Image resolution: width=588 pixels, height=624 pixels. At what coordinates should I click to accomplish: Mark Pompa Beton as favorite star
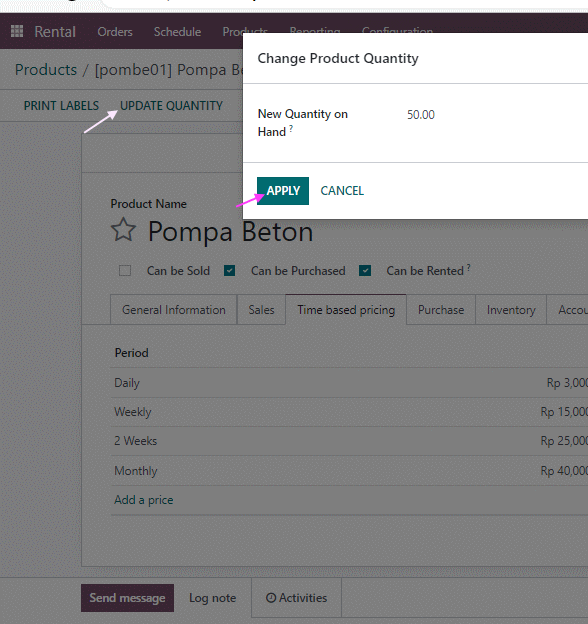pos(123,230)
